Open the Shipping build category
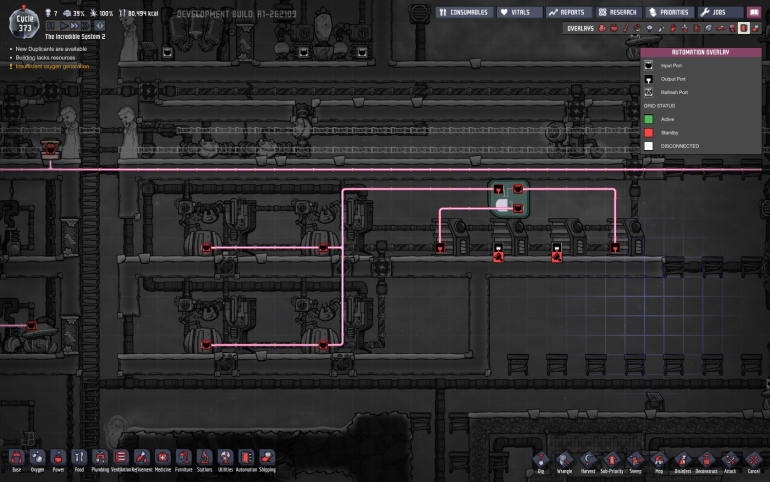770x482 pixels. click(267, 458)
